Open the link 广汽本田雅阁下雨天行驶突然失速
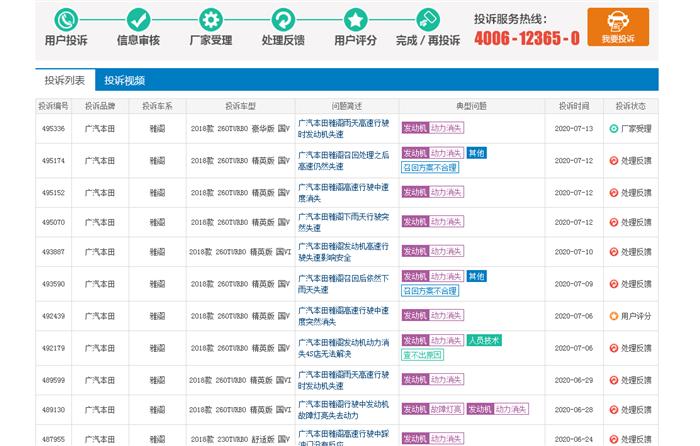The width and height of the screenshot is (700, 446). click(x=343, y=222)
